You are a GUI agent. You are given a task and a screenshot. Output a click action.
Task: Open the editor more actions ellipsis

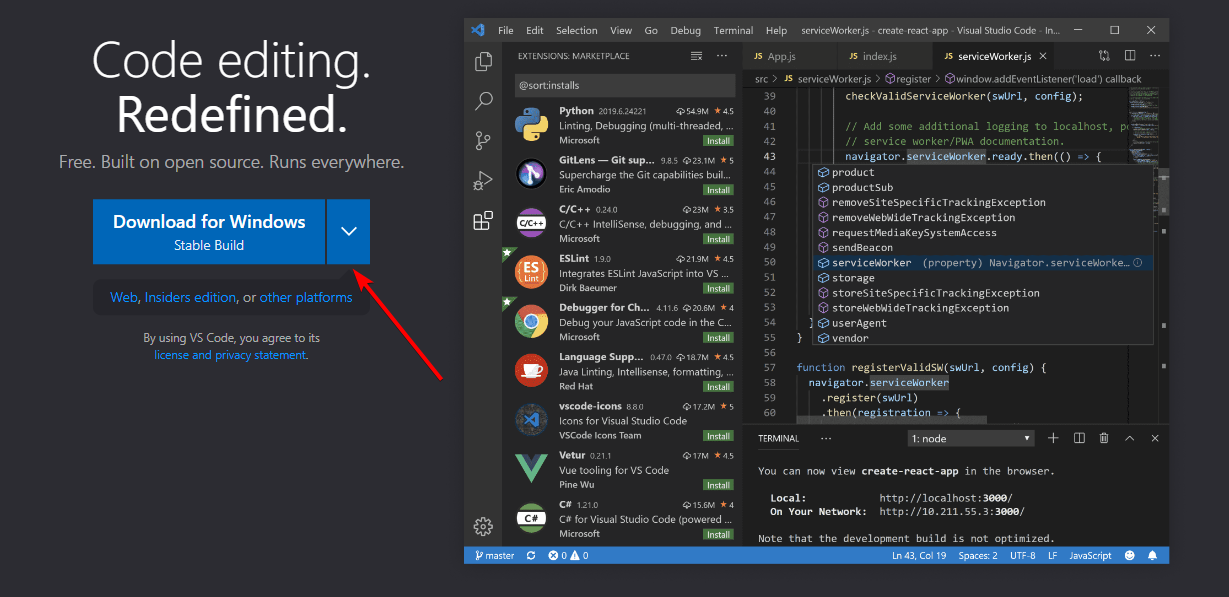click(x=1155, y=56)
